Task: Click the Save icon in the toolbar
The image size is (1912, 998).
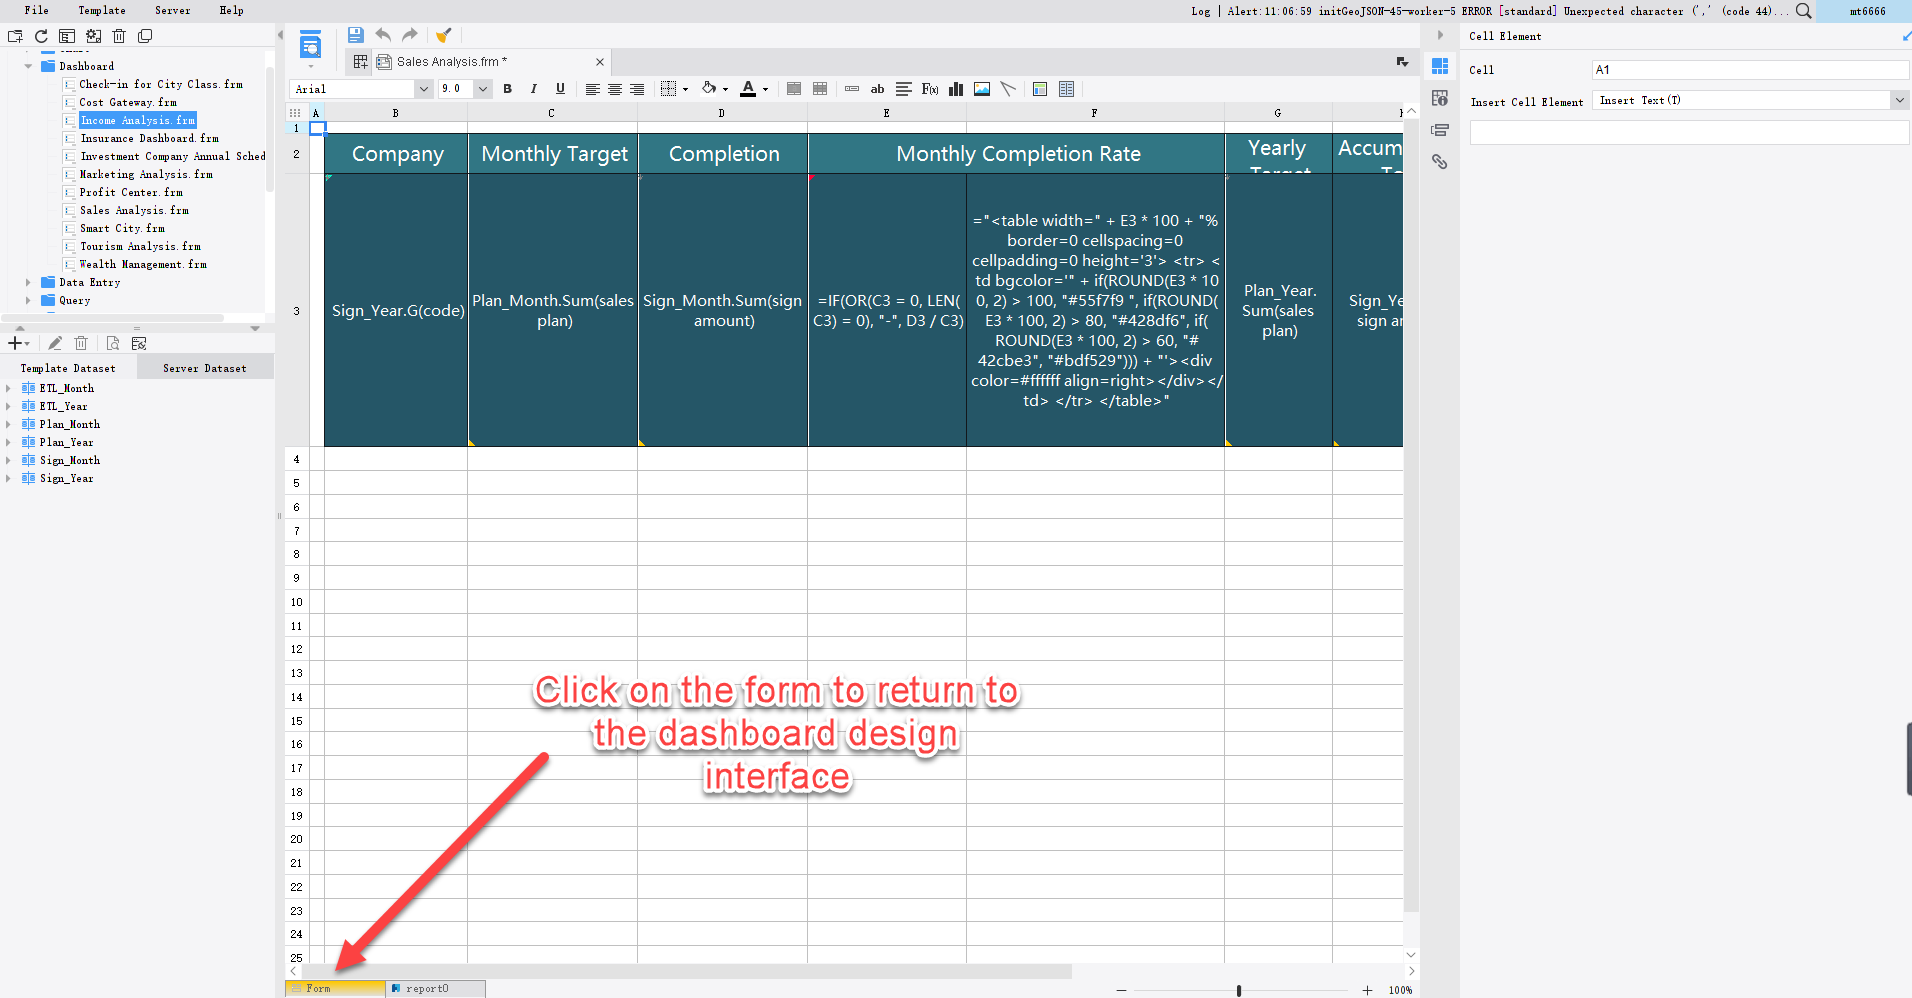Action: (355, 35)
